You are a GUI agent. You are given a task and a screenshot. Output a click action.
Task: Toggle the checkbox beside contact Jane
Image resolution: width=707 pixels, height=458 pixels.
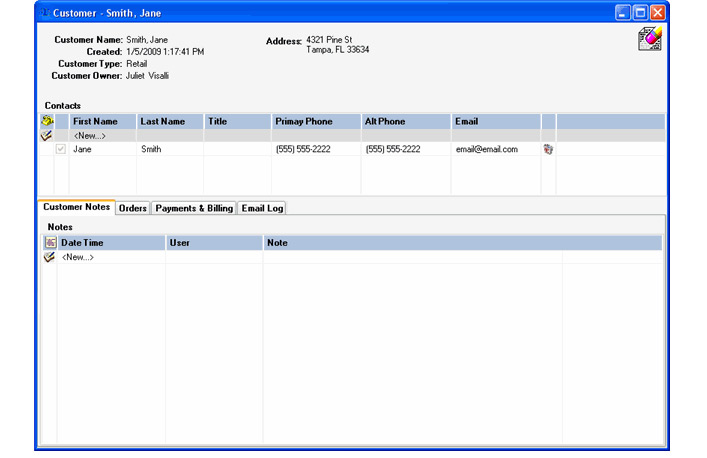61,149
